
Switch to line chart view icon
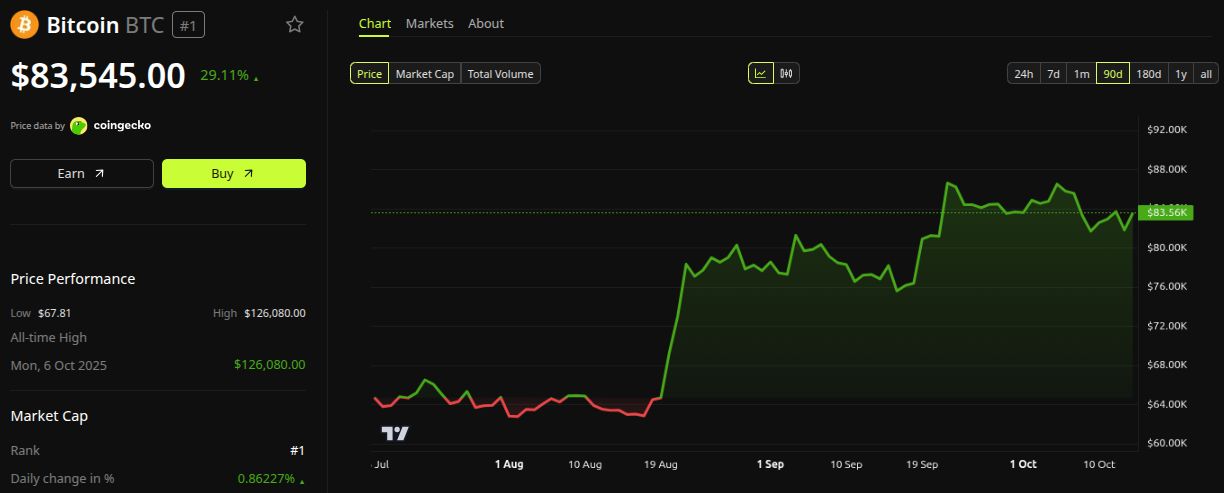tap(761, 73)
